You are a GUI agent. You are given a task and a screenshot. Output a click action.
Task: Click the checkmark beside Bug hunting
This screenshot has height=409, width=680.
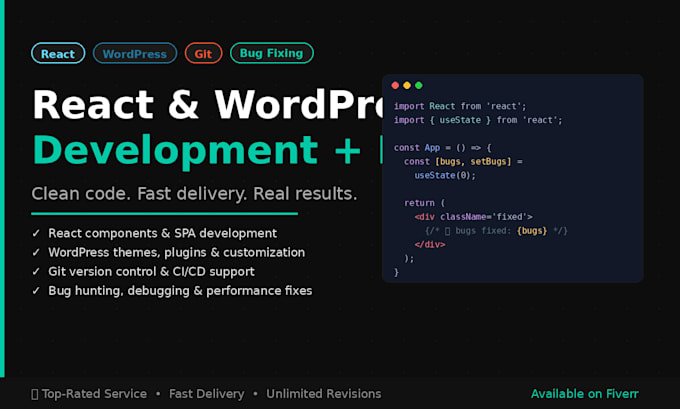point(36,291)
